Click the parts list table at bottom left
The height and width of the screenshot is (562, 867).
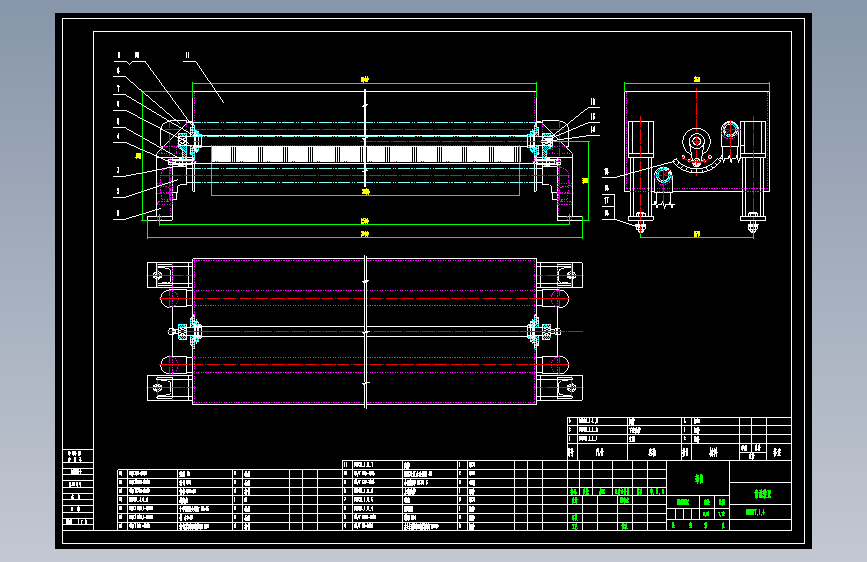(x=229, y=500)
